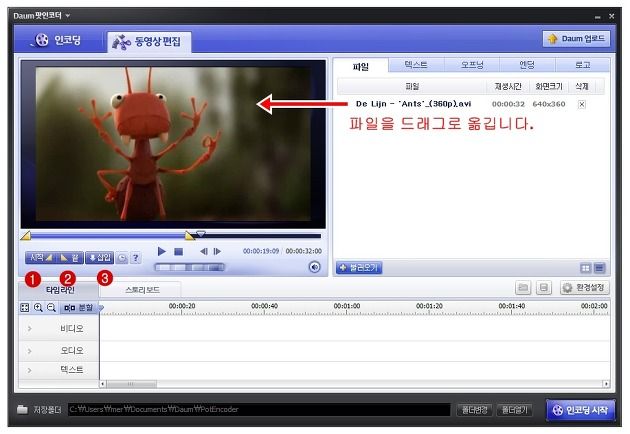Click the 저장폴더 folder icon
630x434 pixels.
(22, 409)
